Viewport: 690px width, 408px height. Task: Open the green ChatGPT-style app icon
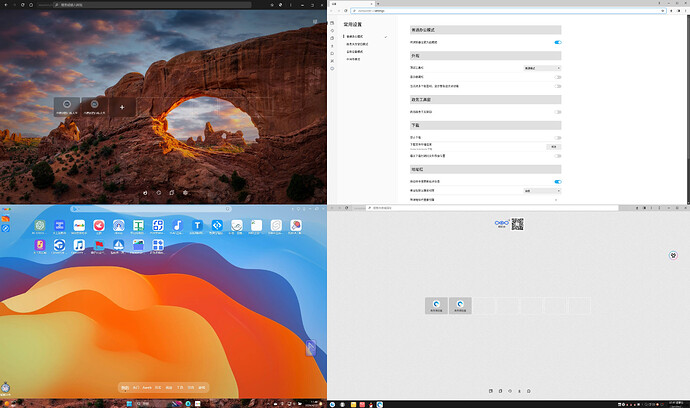pos(40,225)
